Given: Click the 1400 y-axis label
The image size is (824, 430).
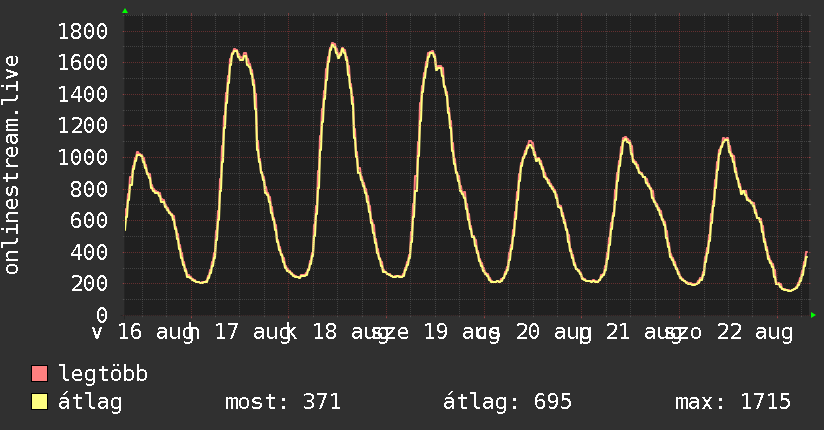Looking at the screenshot, I should tap(83, 95).
